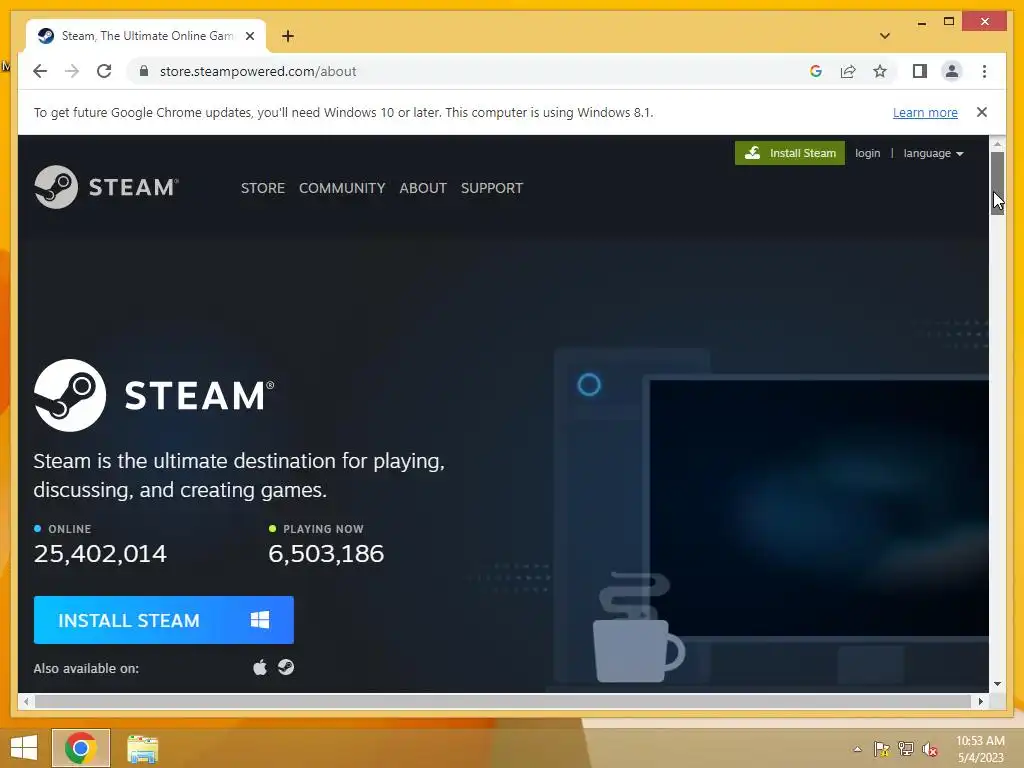The image size is (1024, 768).
Task: Open the ABOUT menu item
Action: (423, 188)
